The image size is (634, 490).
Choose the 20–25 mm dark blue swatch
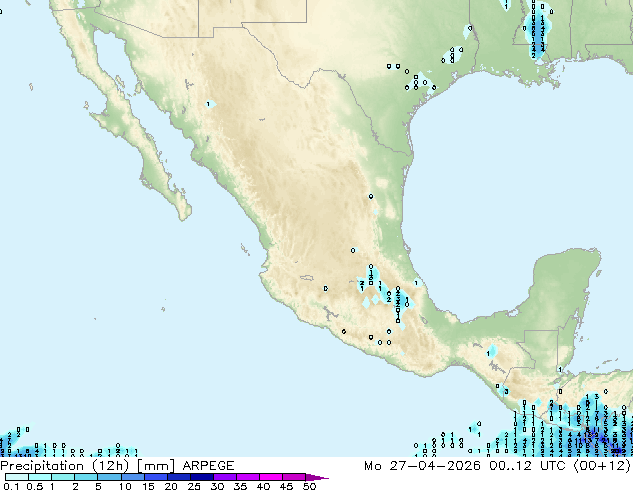point(178,477)
